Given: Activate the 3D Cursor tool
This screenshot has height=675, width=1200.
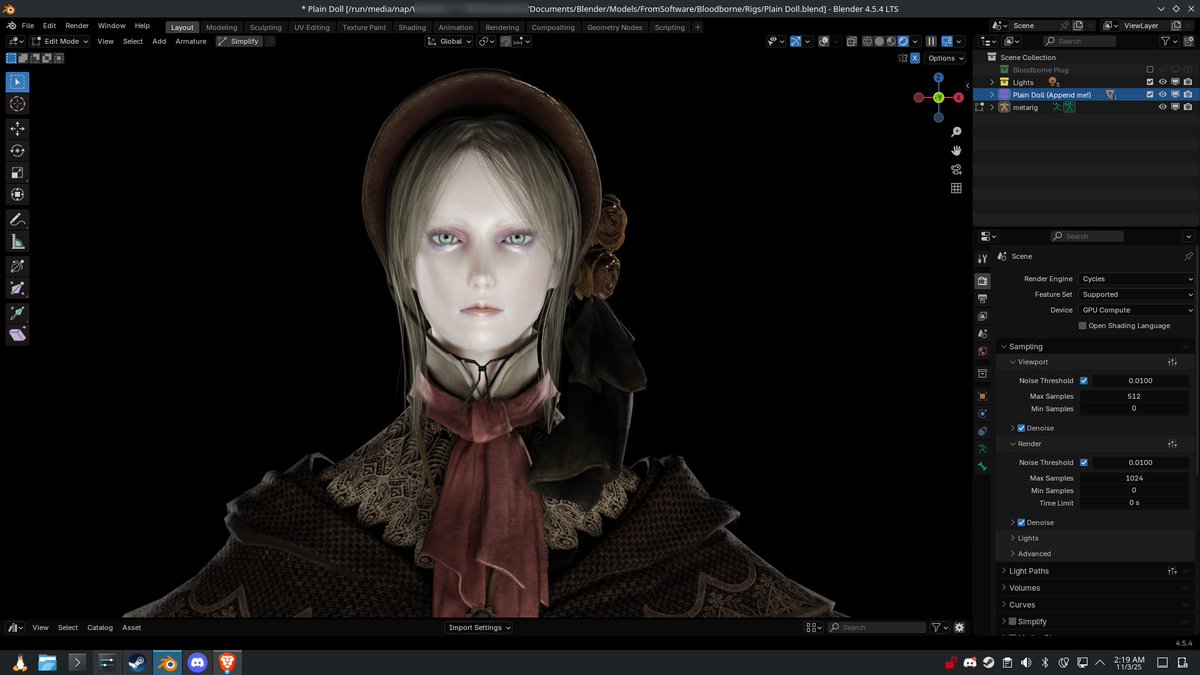Looking at the screenshot, I should pyautogui.click(x=18, y=104).
